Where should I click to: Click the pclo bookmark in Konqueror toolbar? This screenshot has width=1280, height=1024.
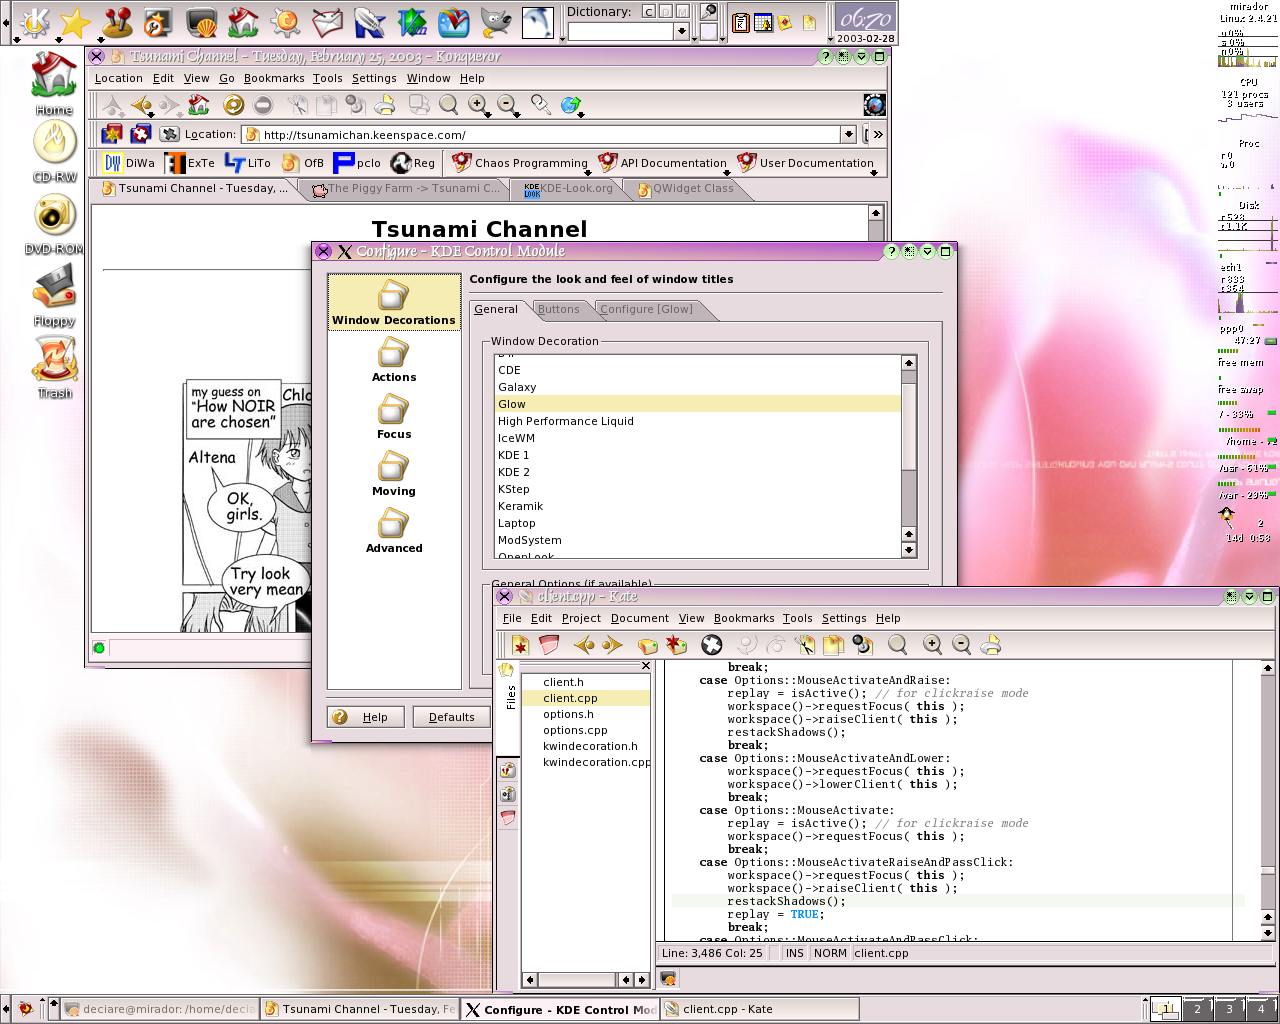coord(357,163)
